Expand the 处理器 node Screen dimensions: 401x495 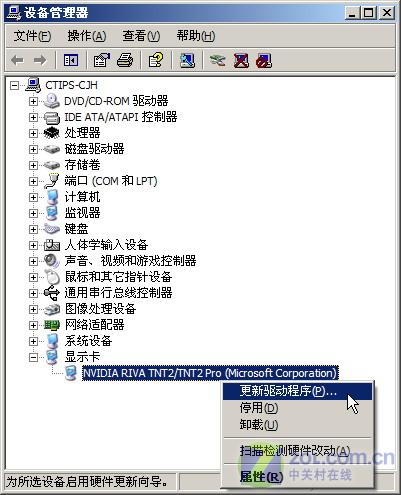click(33, 133)
